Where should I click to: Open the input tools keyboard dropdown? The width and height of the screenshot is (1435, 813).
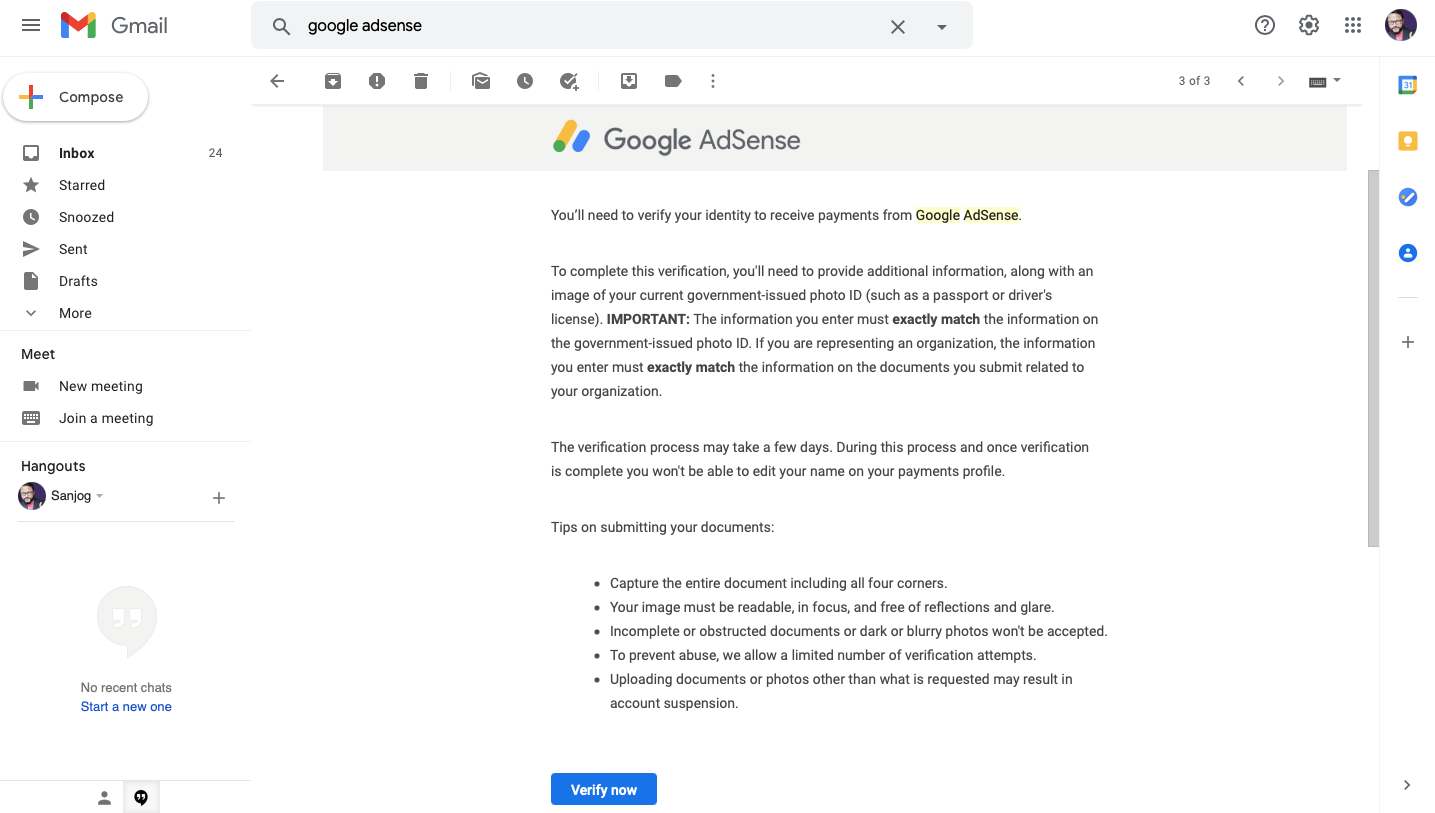1325,81
